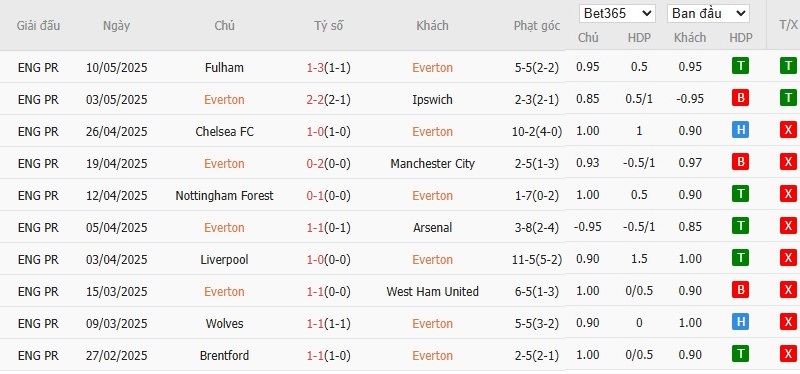Click green T handicap badge for Fulham match
Viewport: 800px width, 374px height.
740,66
